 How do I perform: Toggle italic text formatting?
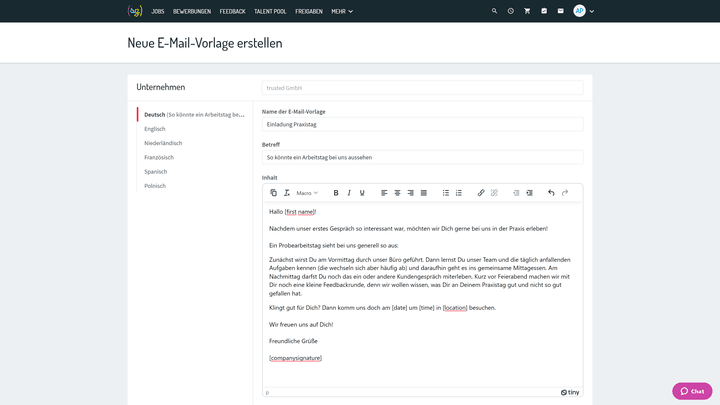[349, 193]
